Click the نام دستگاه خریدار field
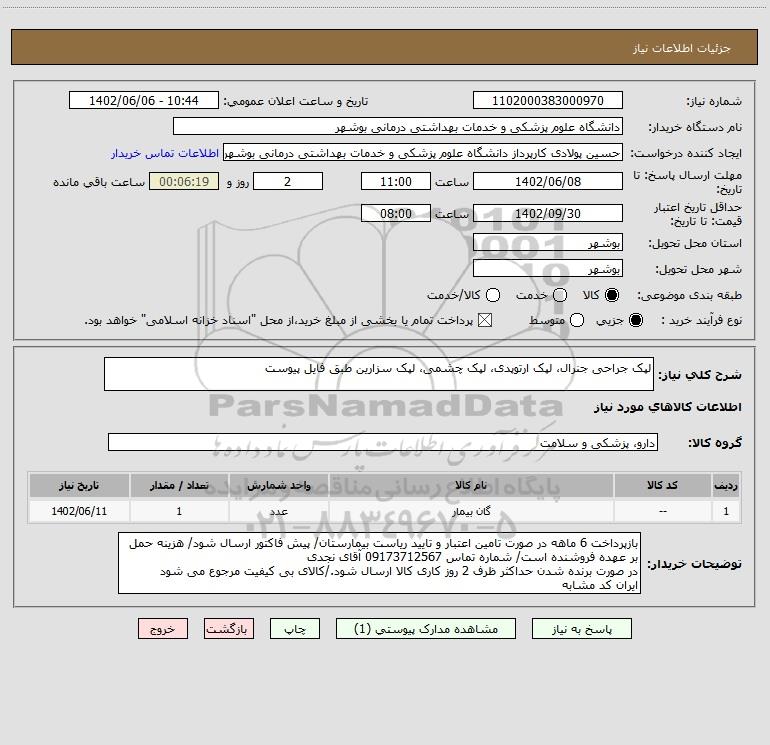Viewport: 770px width, 745px height. (x=398, y=126)
